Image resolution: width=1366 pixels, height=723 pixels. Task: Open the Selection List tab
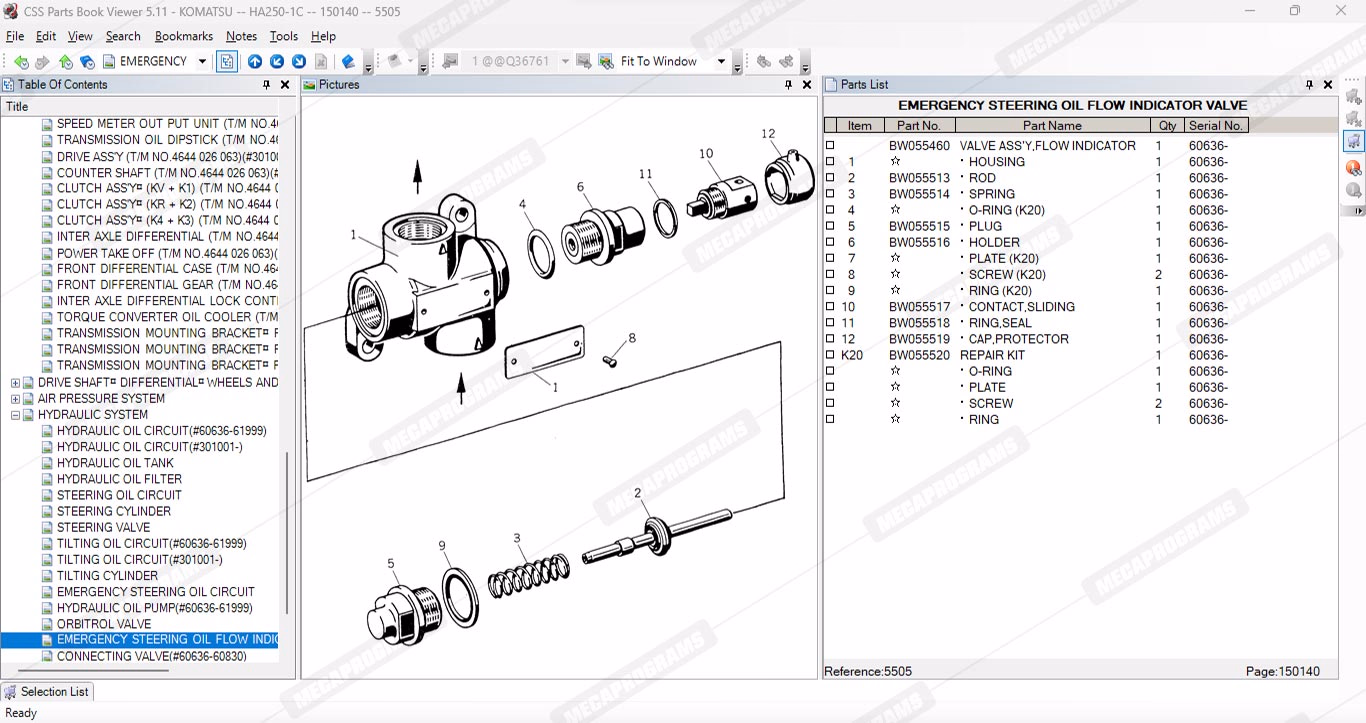(x=46, y=692)
